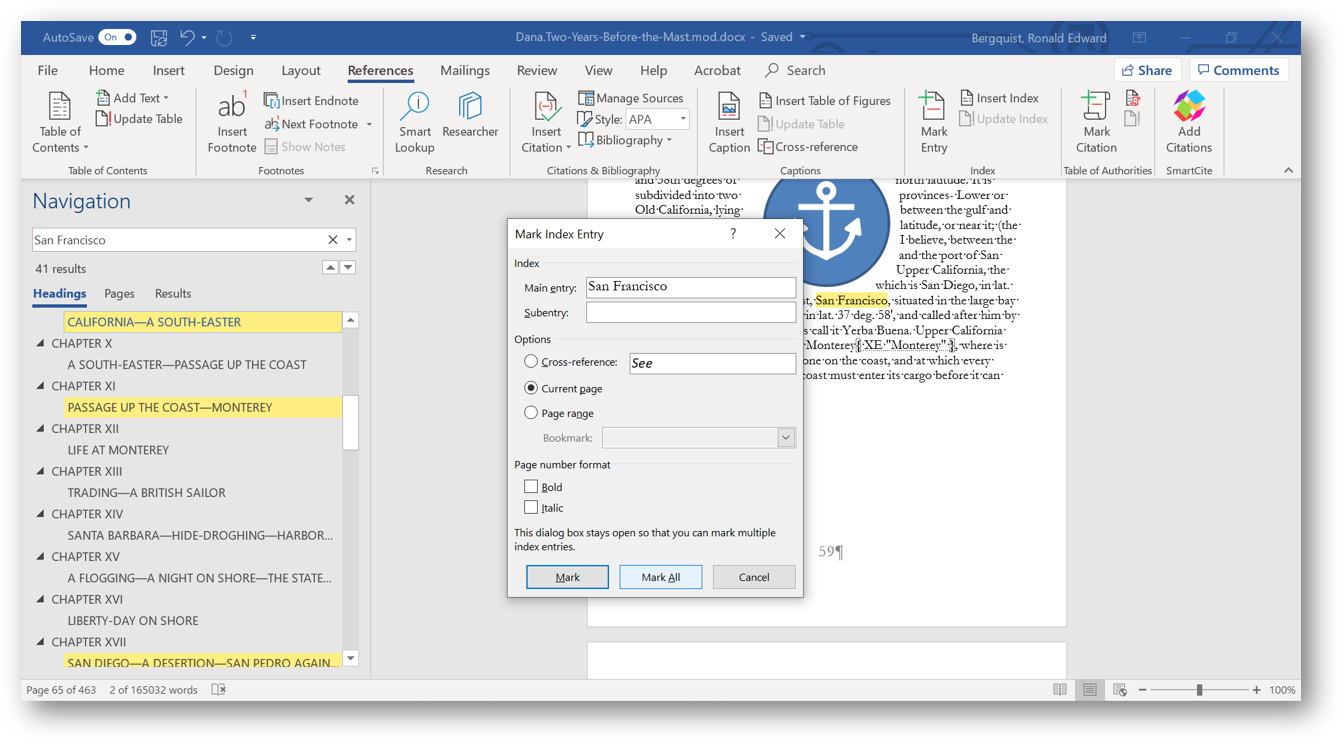This screenshot has height=743, width=1343.
Task: Open the citation Style dropdown
Action: point(683,119)
